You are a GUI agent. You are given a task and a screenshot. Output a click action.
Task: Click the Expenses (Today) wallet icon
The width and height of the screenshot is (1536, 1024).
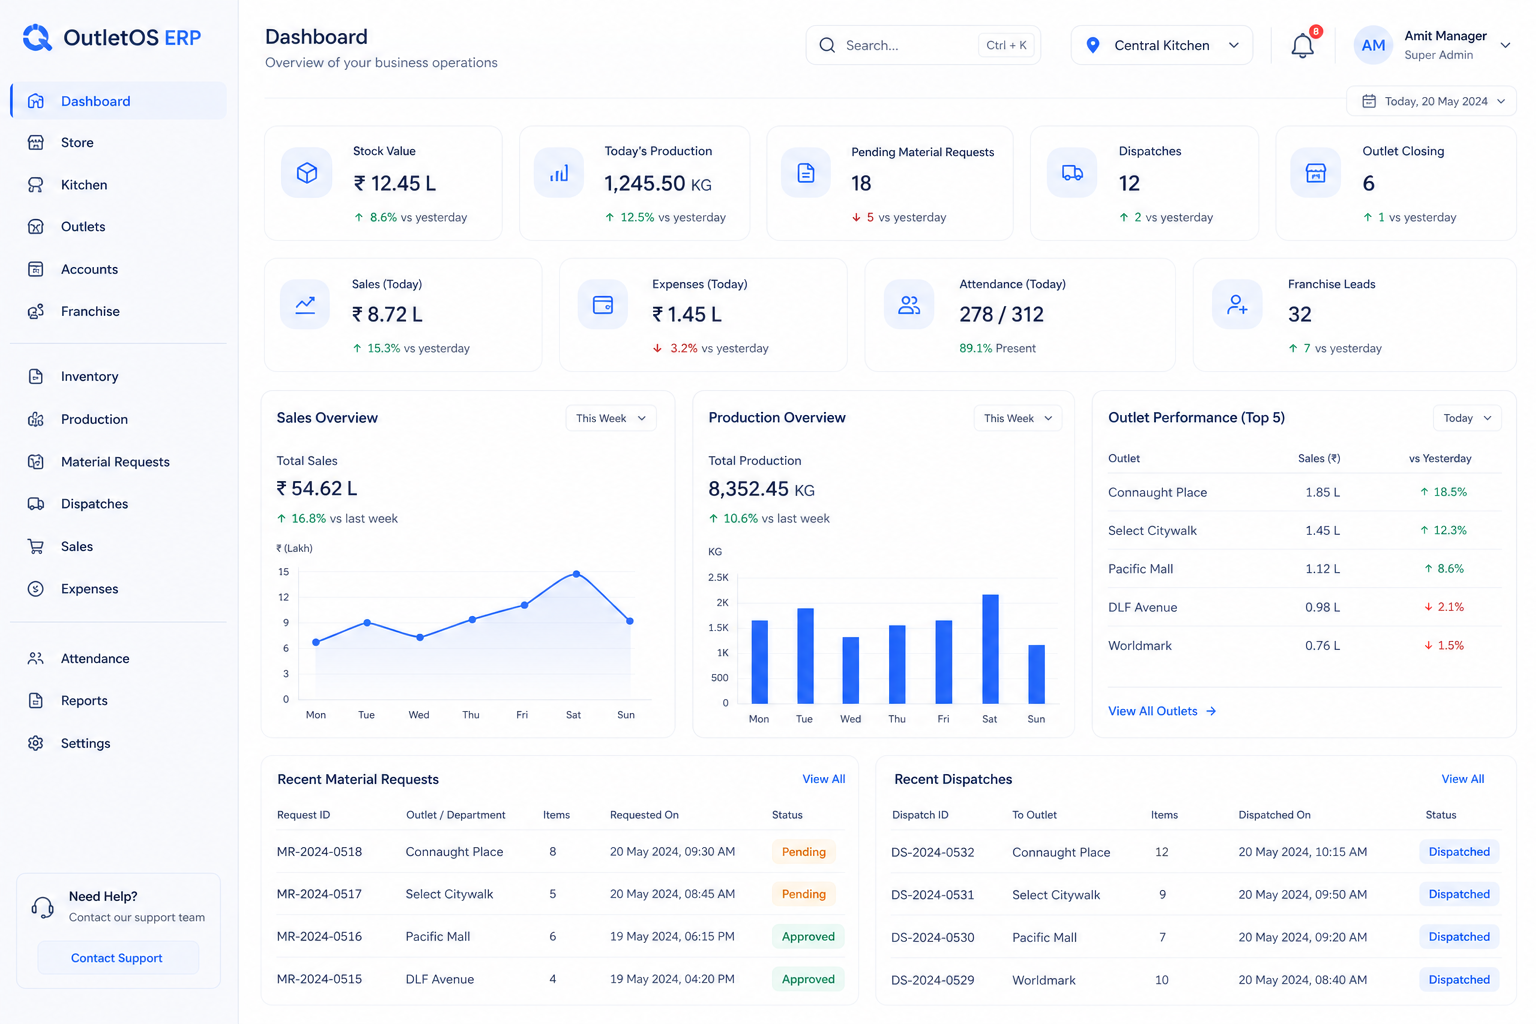point(603,305)
